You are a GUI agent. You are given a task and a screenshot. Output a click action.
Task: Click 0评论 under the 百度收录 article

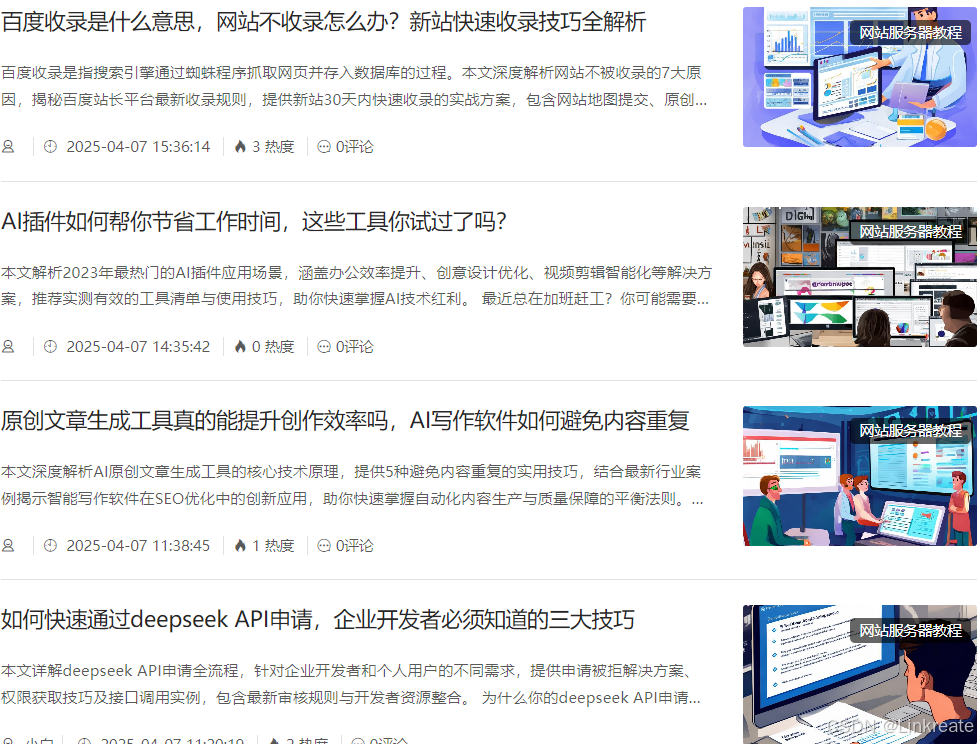point(354,147)
